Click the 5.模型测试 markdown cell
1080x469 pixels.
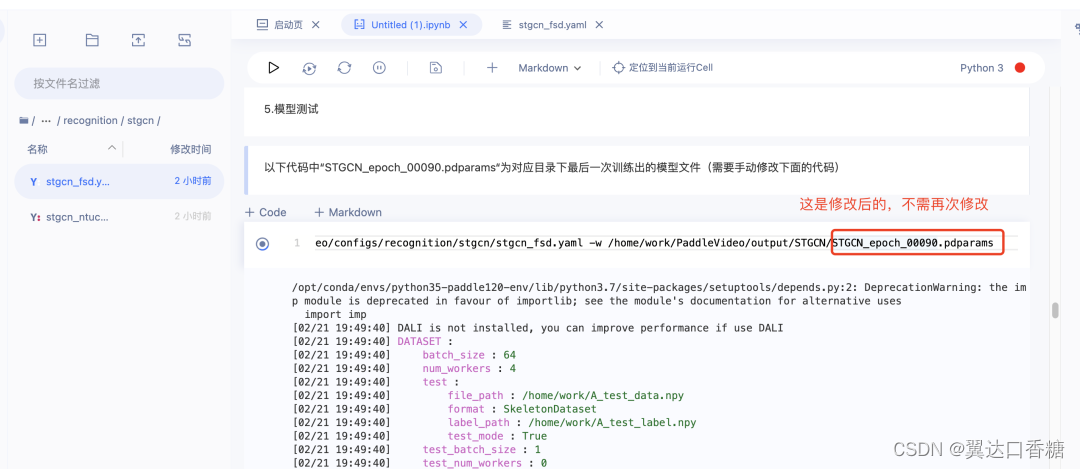(636, 110)
